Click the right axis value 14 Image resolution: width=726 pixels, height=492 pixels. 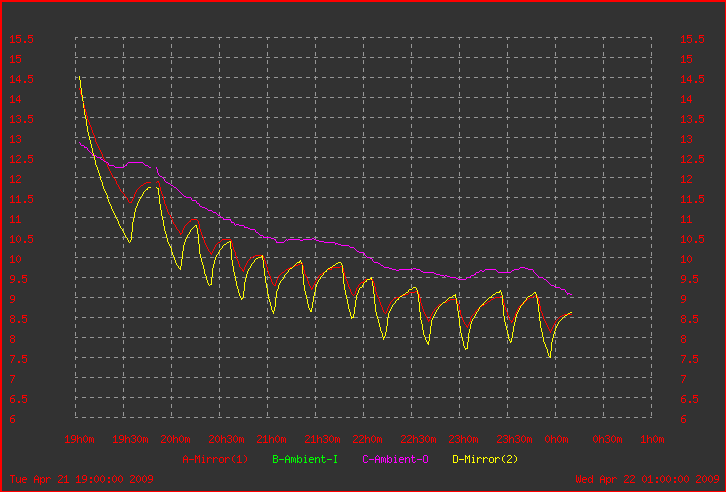coord(686,99)
